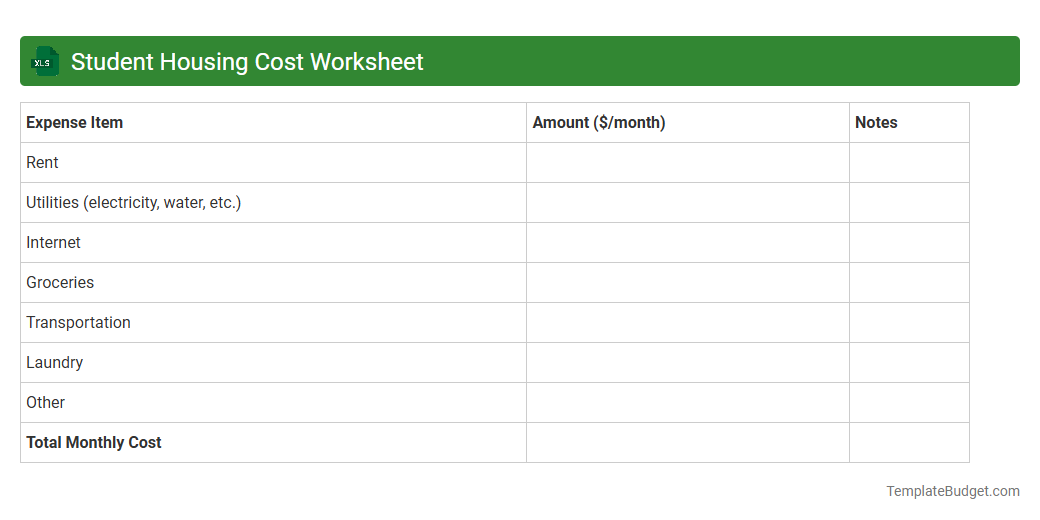The width and height of the screenshot is (1040, 520).
Task: Click the XLS file icon in the header
Action: (x=44, y=61)
